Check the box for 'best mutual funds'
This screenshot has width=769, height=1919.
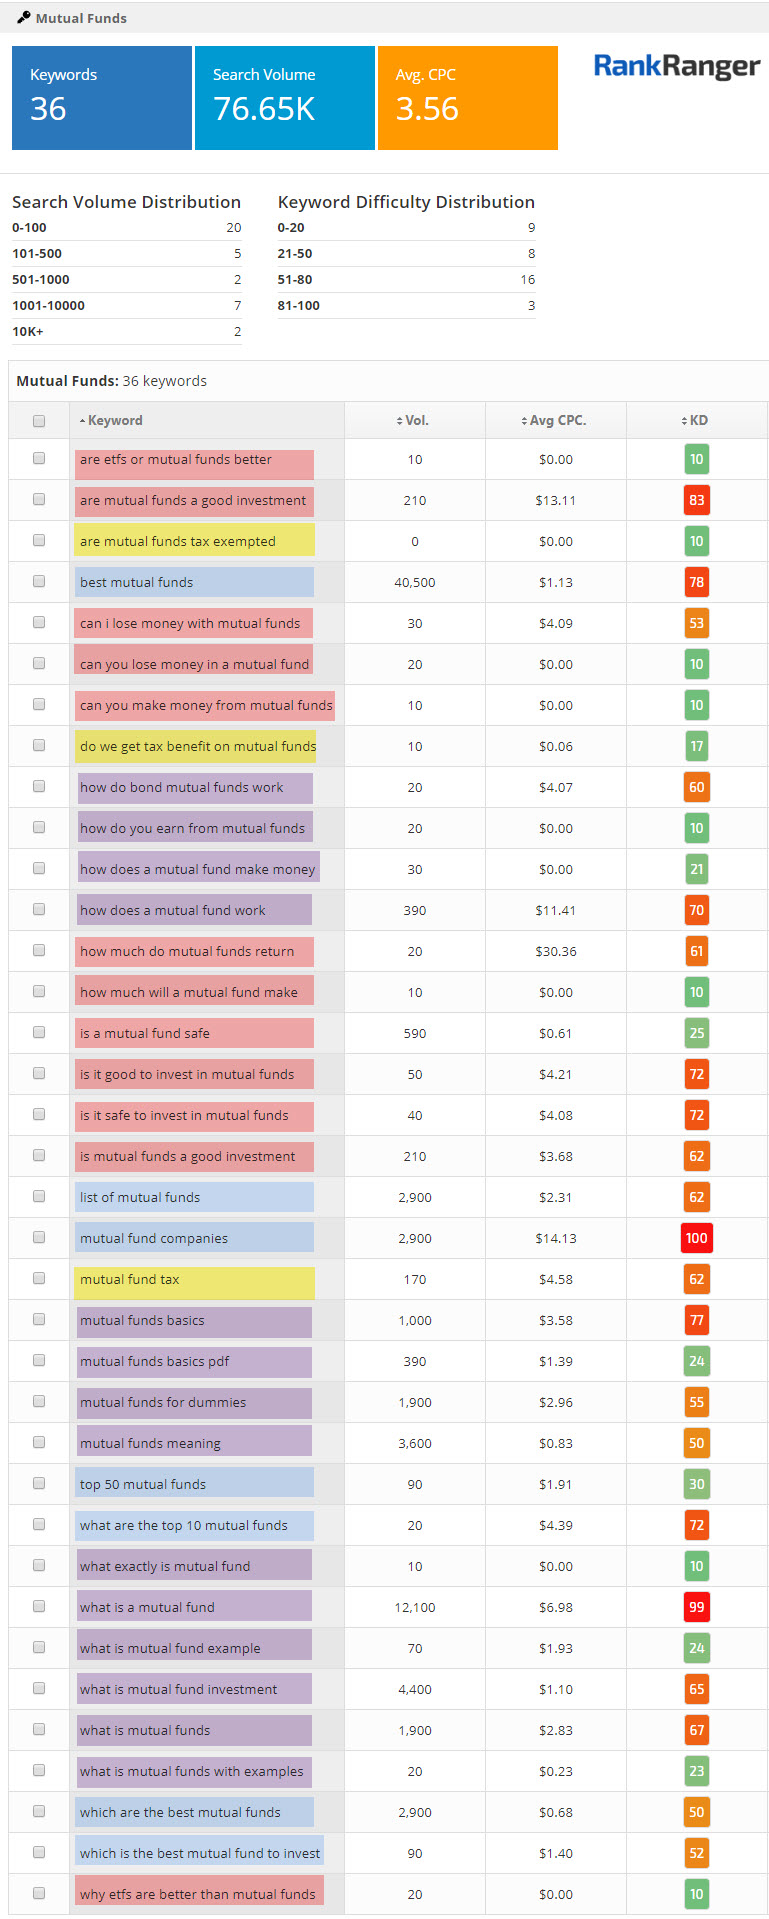39,581
